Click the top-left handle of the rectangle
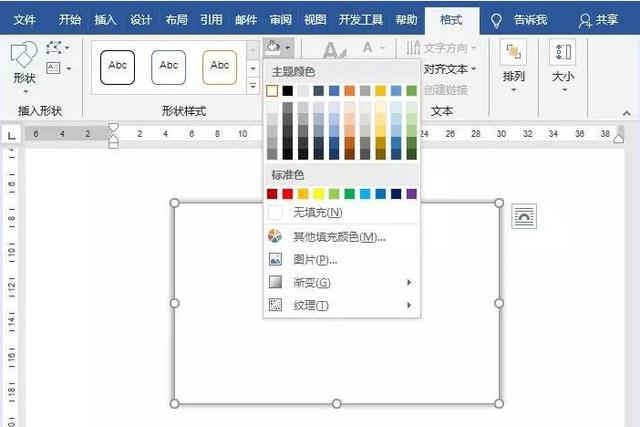 pos(174,203)
